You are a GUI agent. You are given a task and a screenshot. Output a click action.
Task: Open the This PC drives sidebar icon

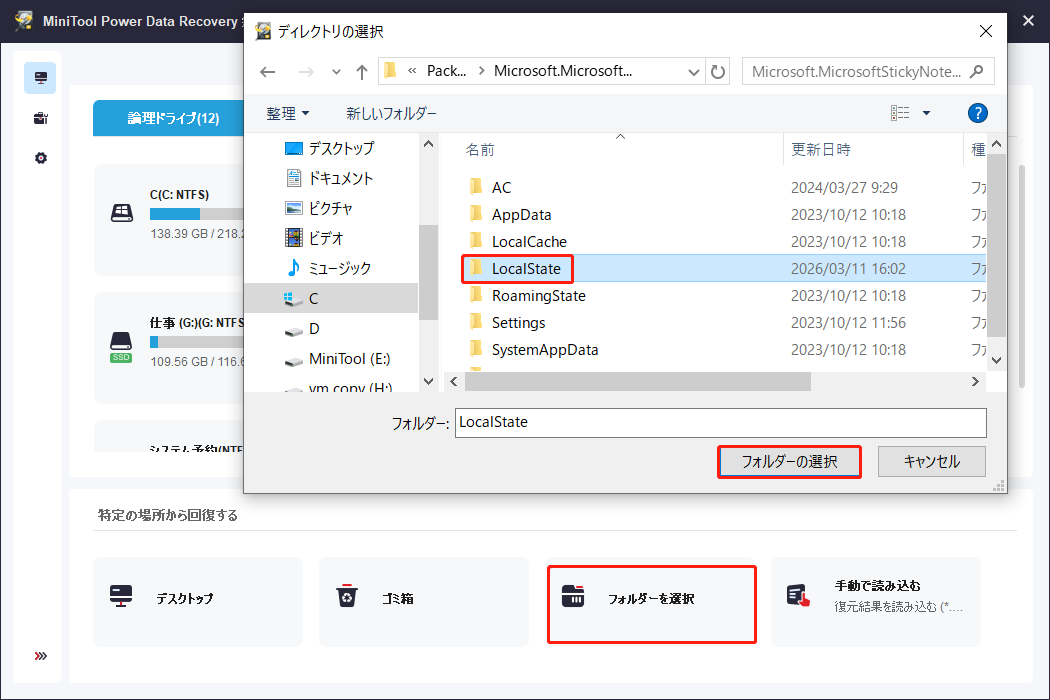click(x=40, y=78)
